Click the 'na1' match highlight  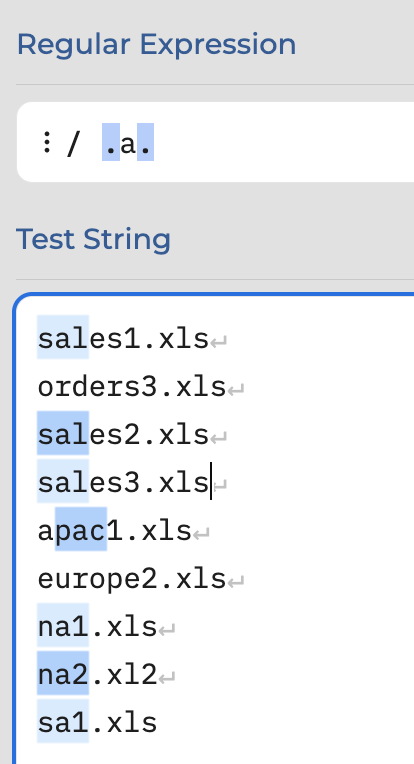click(63, 625)
